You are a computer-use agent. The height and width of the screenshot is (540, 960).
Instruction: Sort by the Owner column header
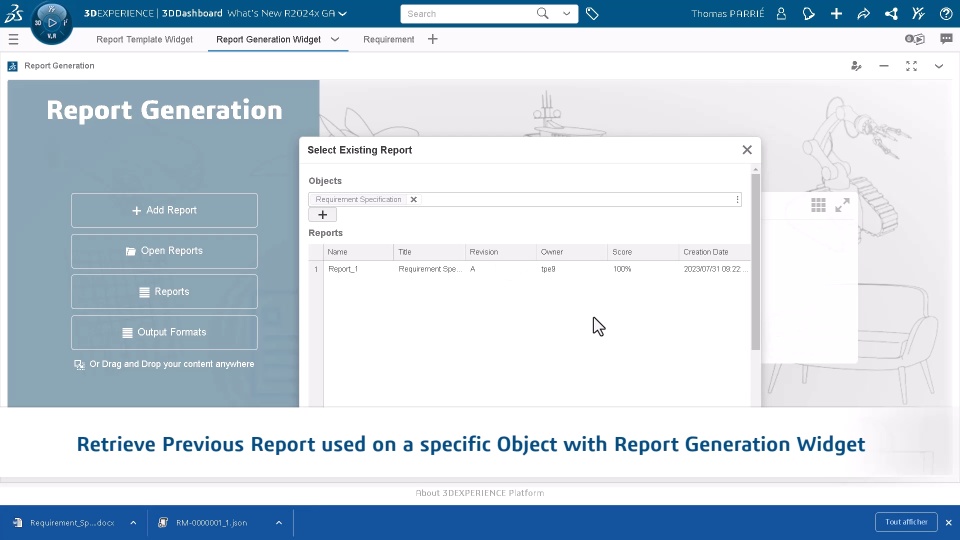click(x=572, y=252)
